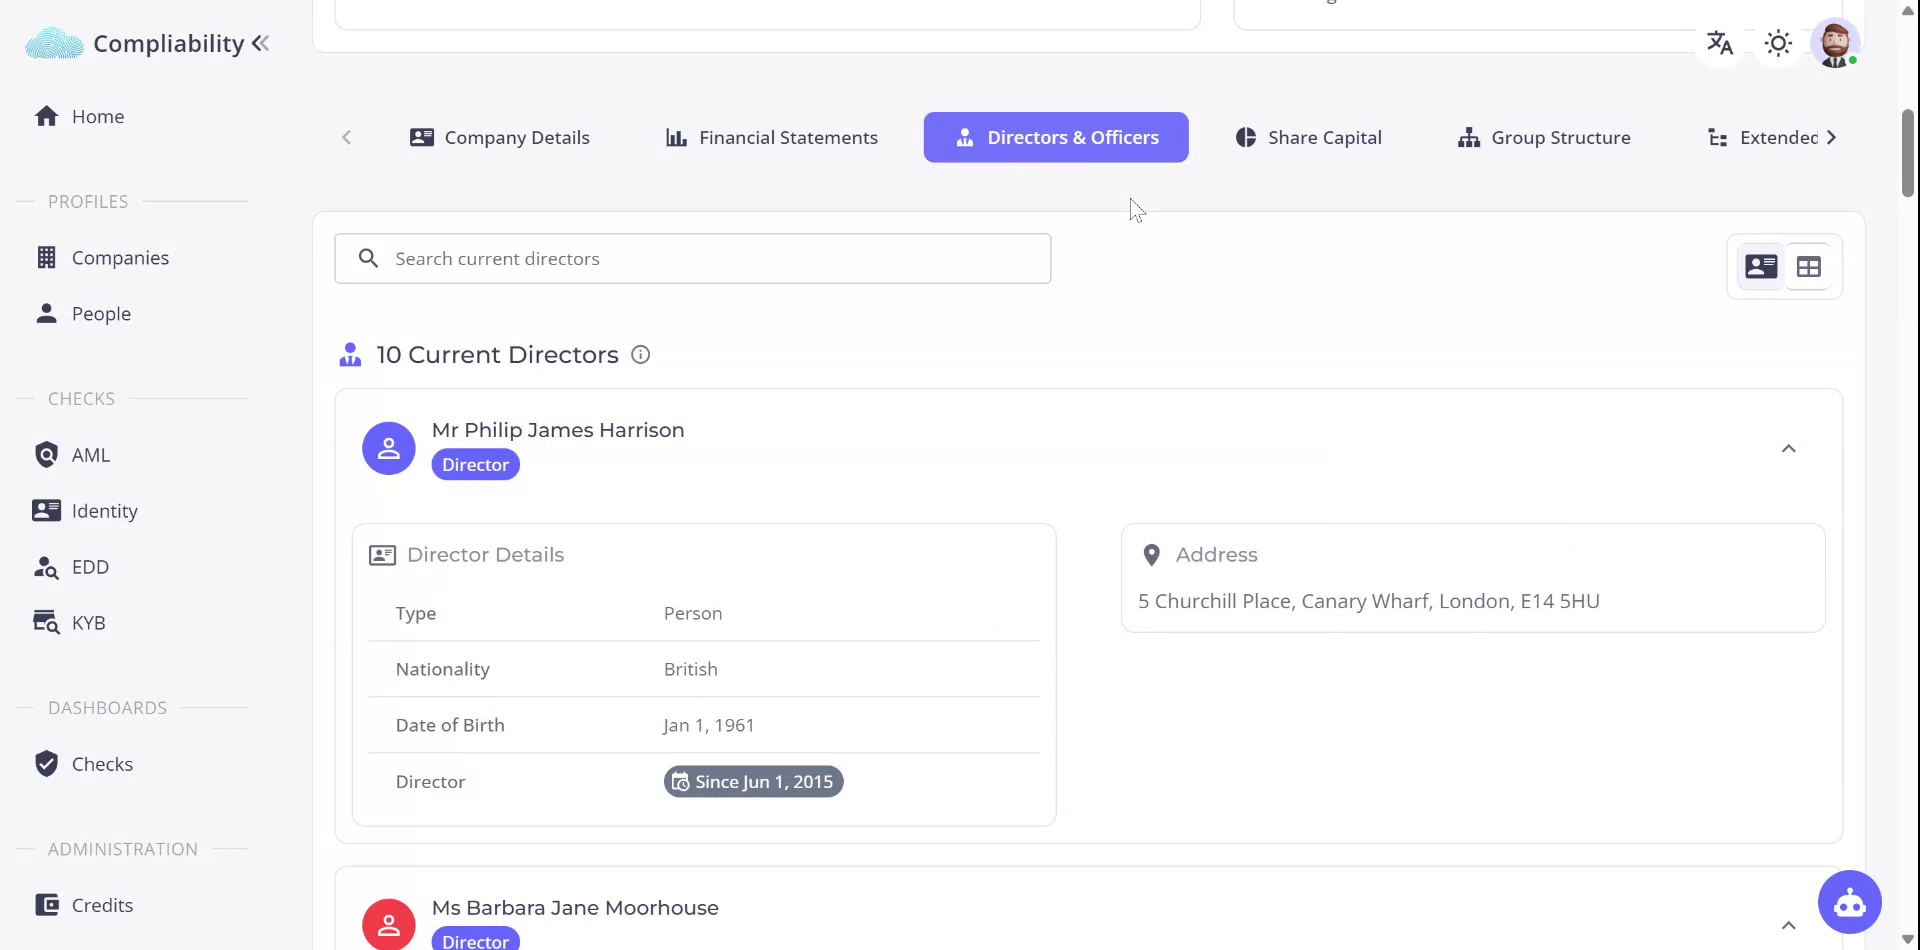This screenshot has height=950, width=1920.
Task: Open the chatbot assistant button
Action: coord(1849,902)
